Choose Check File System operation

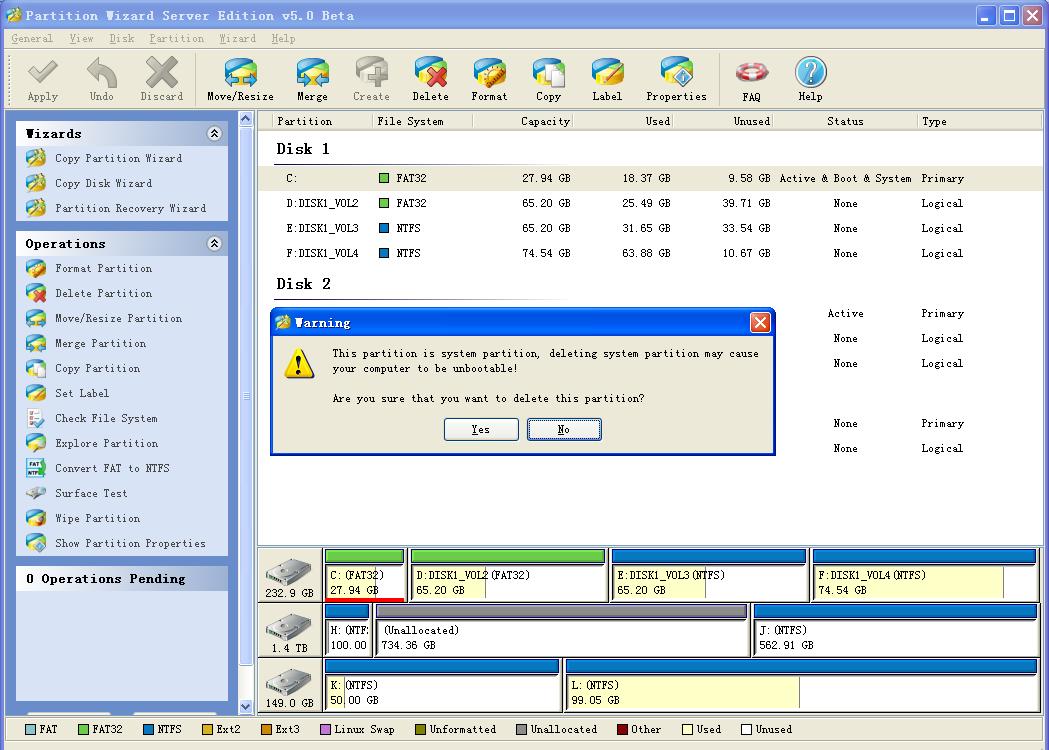pos(106,418)
